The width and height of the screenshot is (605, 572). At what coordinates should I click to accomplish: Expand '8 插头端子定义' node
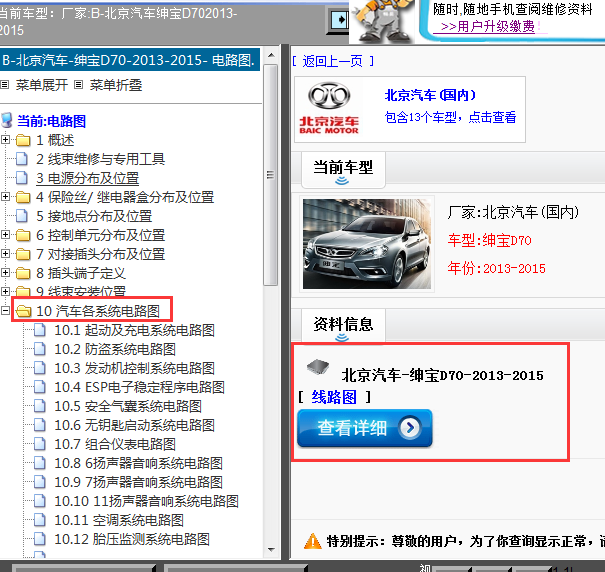pyautogui.click(x=5, y=272)
